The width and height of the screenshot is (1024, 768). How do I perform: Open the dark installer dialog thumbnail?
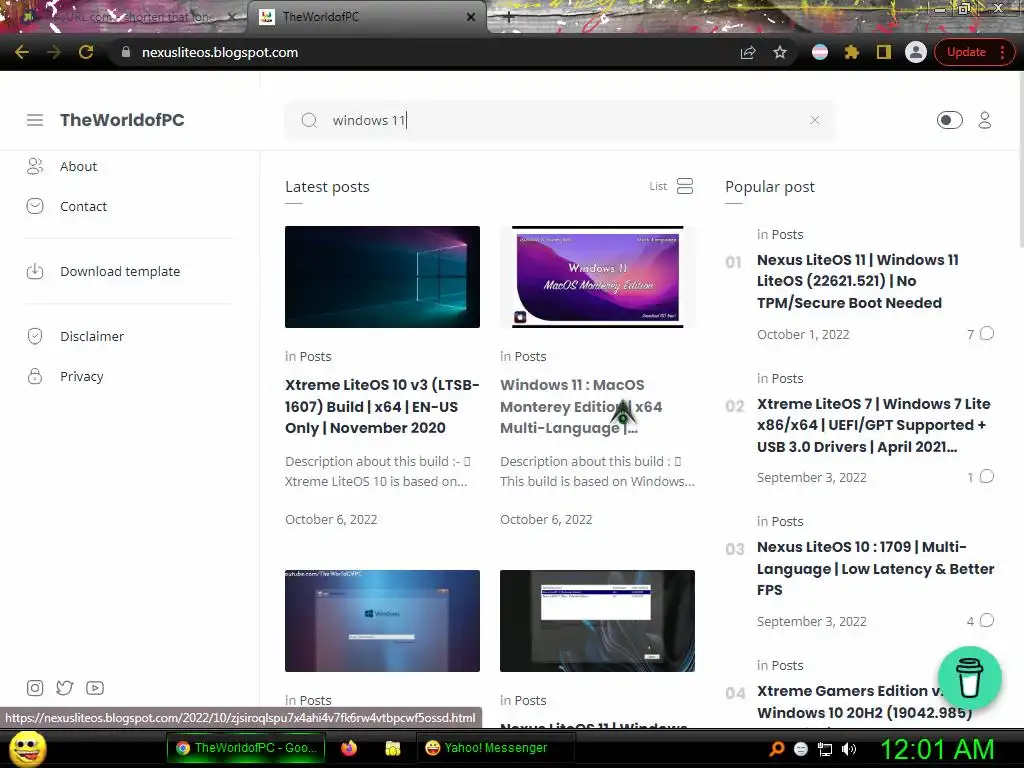point(597,620)
